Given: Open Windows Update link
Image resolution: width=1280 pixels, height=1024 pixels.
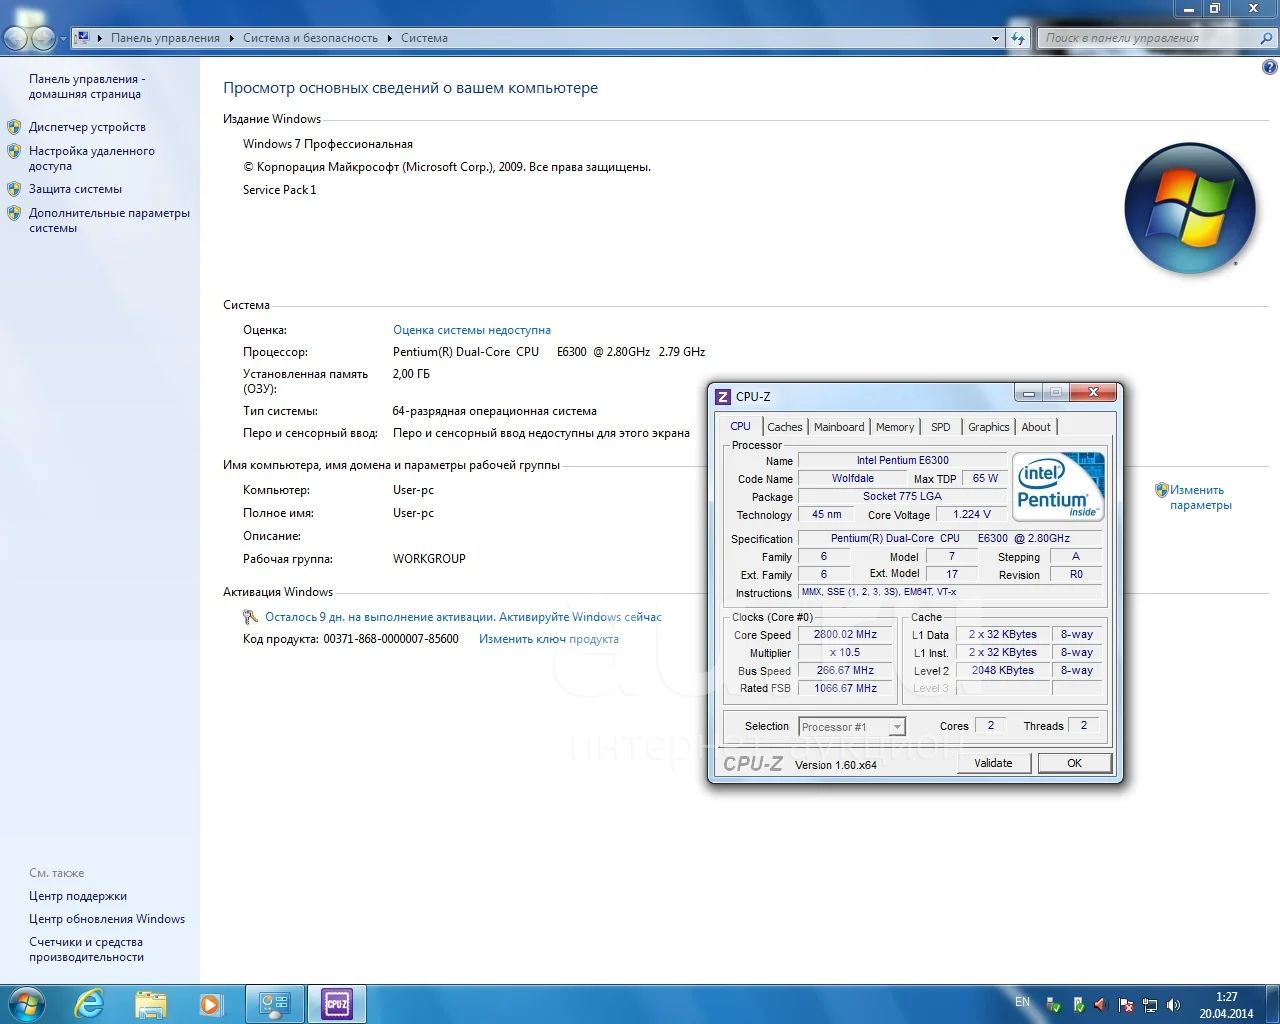Looking at the screenshot, I should [107, 919].
